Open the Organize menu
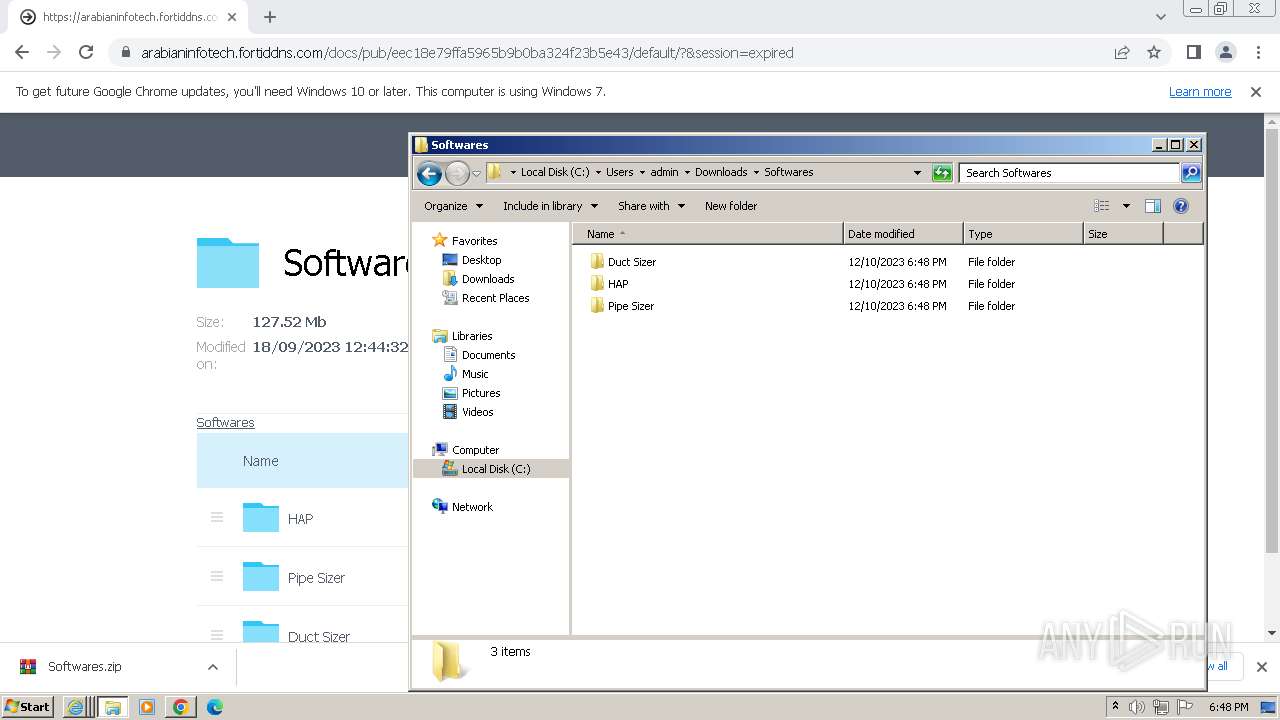1280x720 pixels. click(x=453, y=206)
